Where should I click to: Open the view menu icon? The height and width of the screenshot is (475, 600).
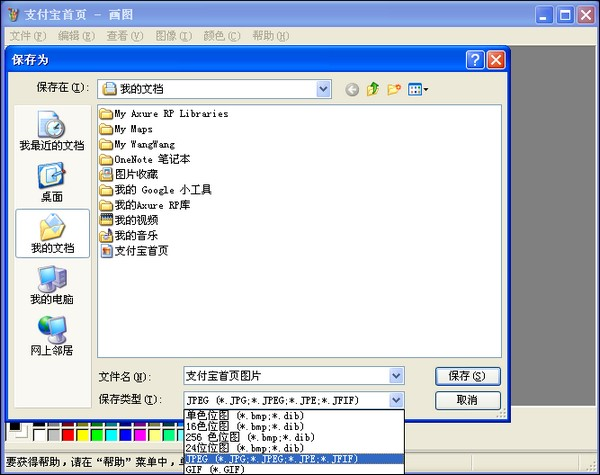(418, 90)
